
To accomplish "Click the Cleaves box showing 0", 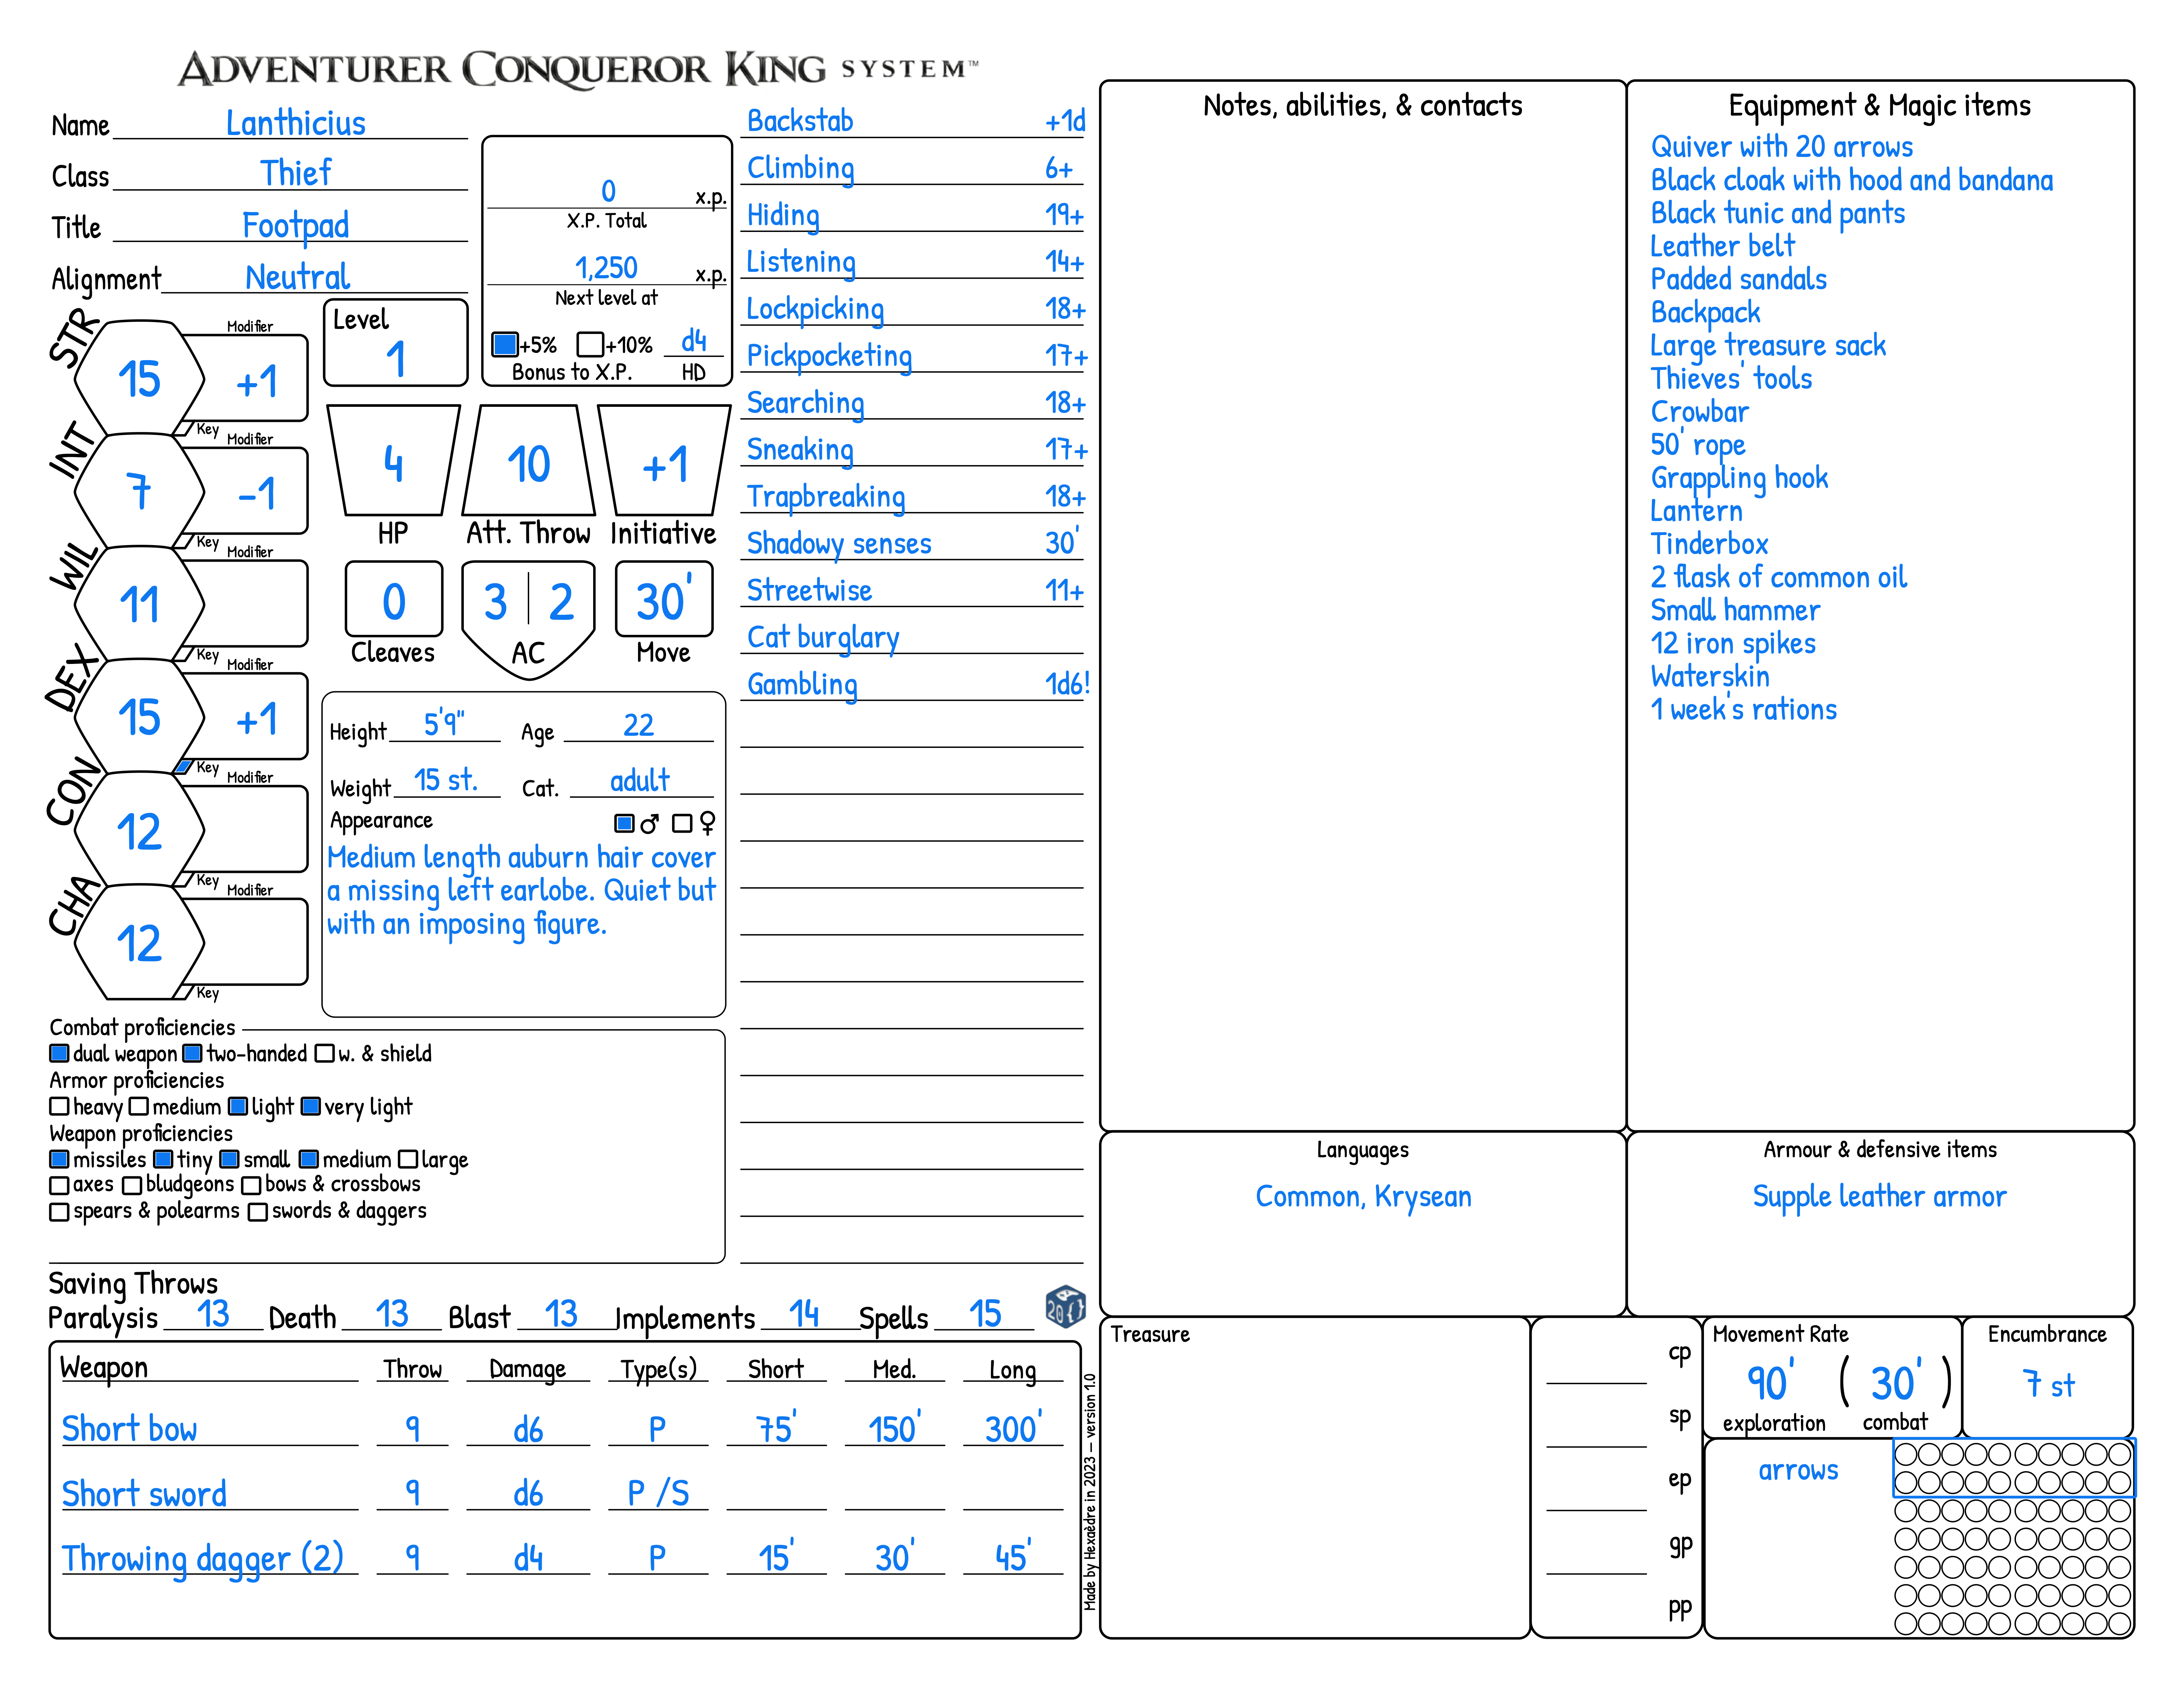I will (393, 600).
